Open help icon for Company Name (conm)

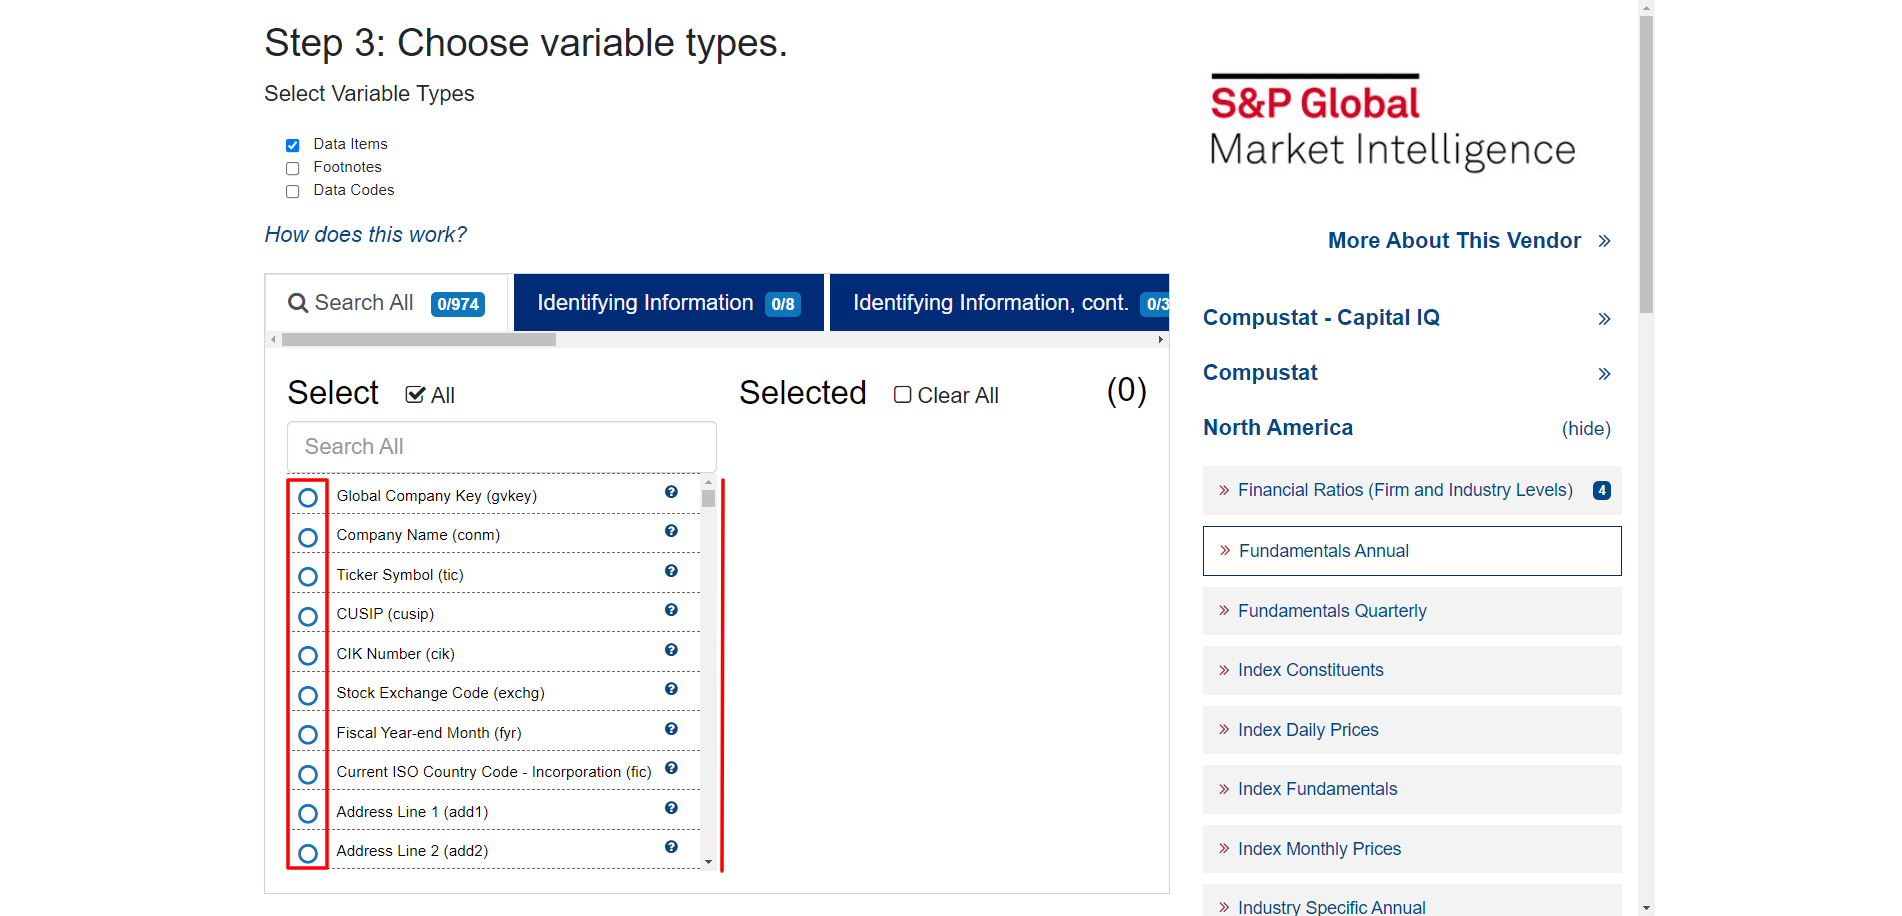click(x=671, y=531)
